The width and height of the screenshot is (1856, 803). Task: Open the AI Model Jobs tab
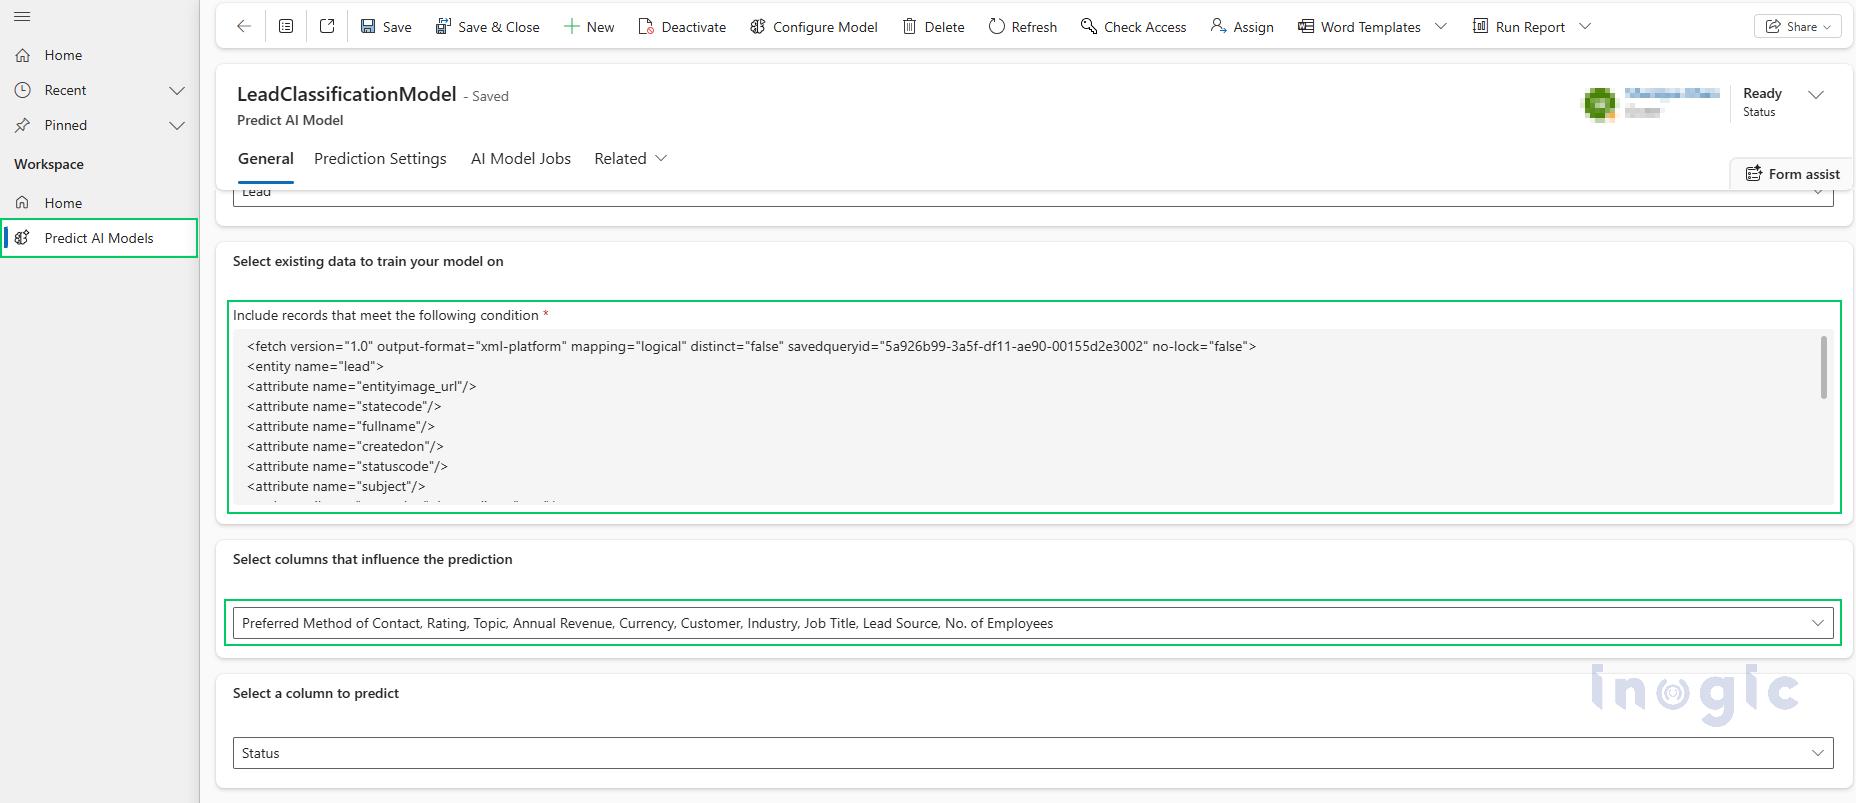(x=520, y=159)
